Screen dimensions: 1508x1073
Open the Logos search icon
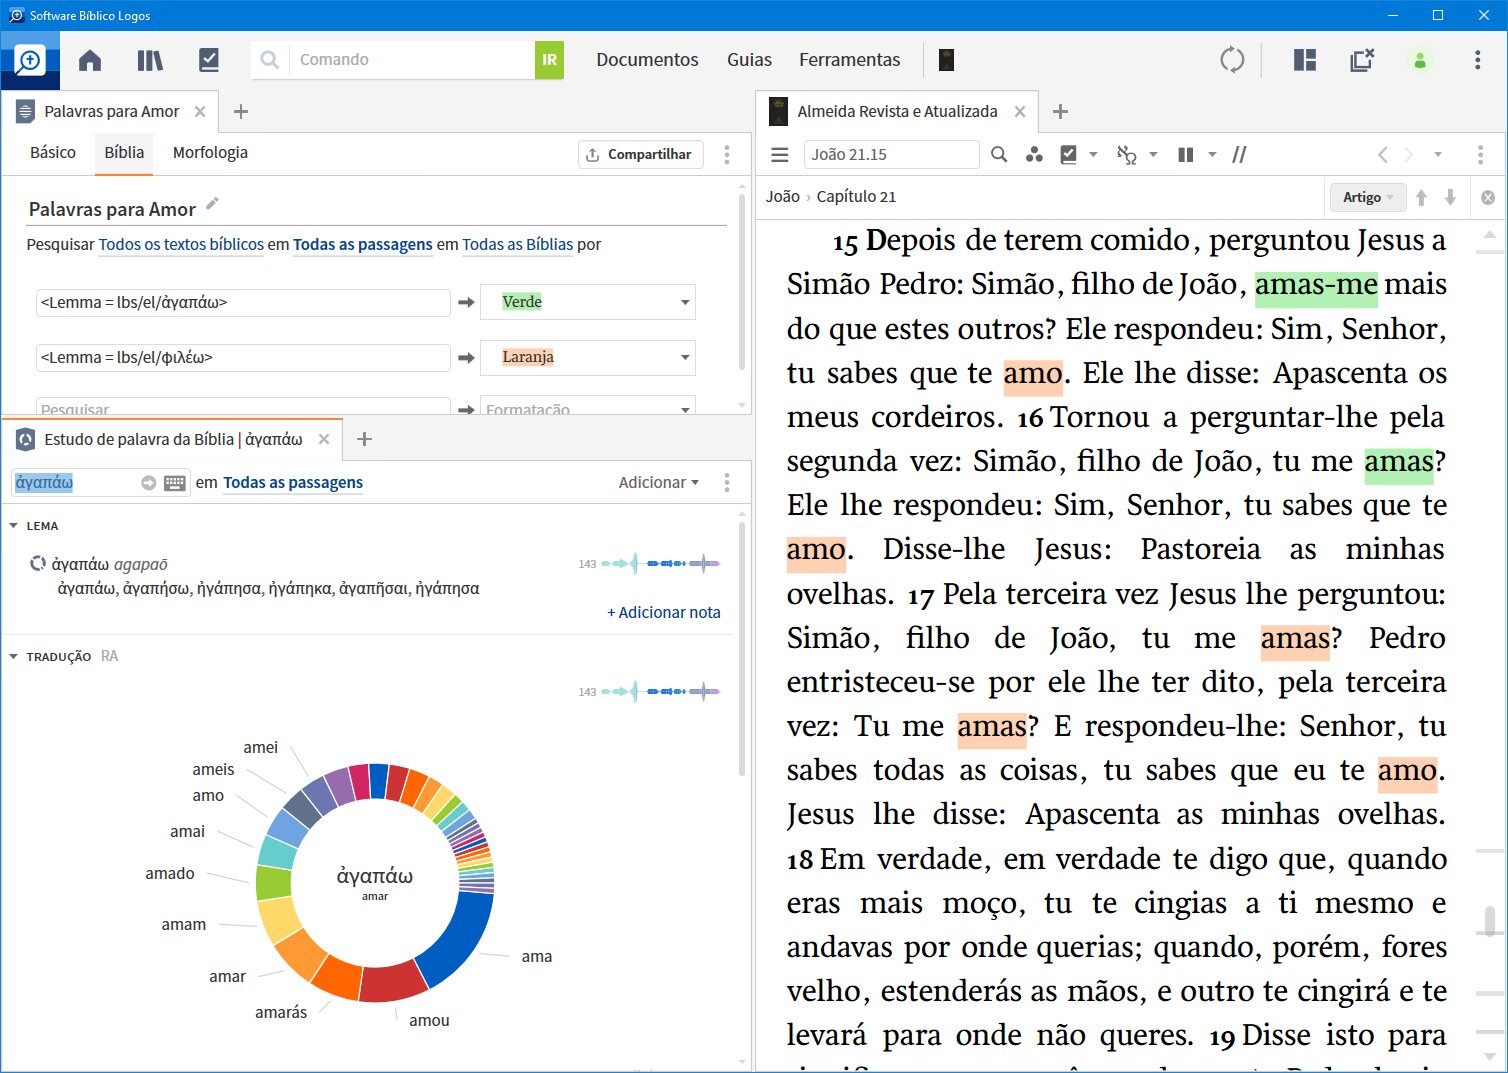click(x=30, y=60)
